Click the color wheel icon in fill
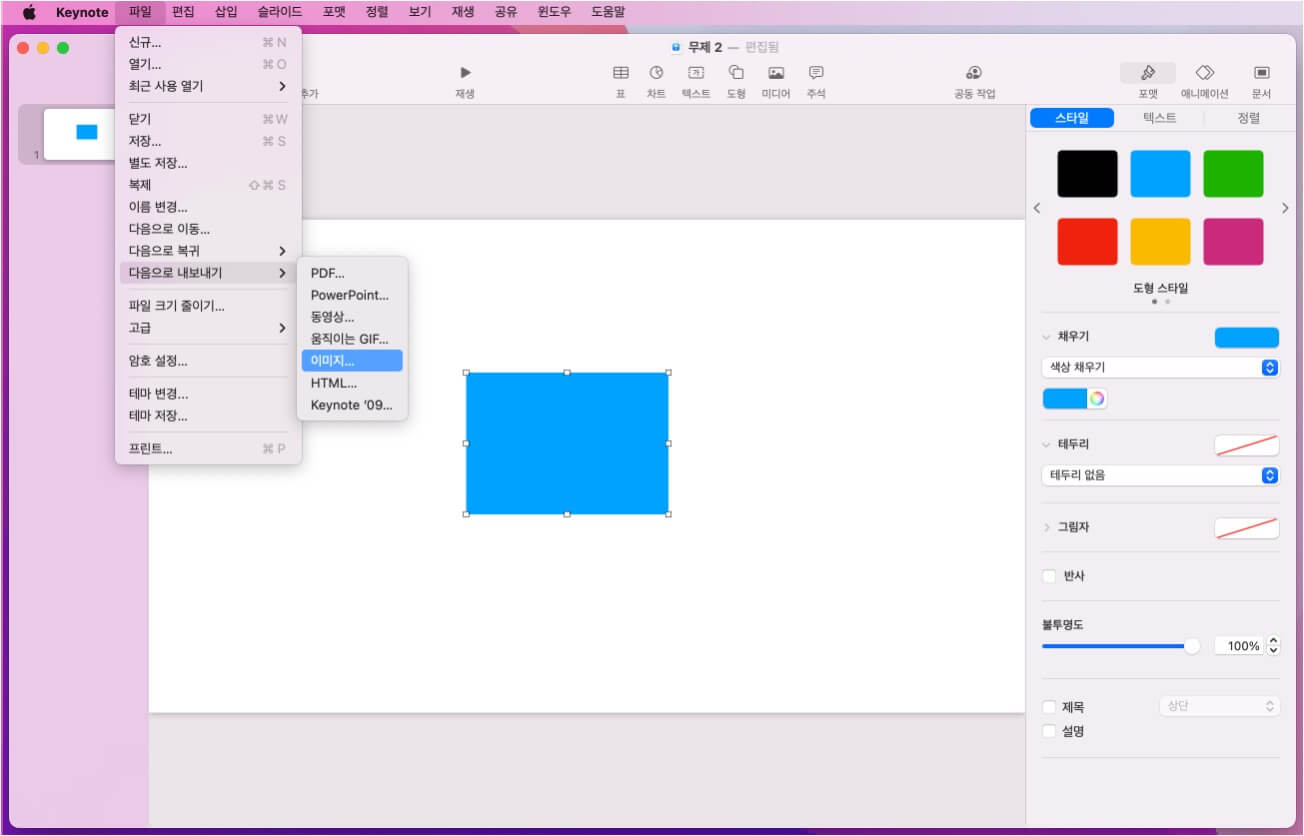The height and width of the screenshot is (836, 1304). coord(1097,399)
